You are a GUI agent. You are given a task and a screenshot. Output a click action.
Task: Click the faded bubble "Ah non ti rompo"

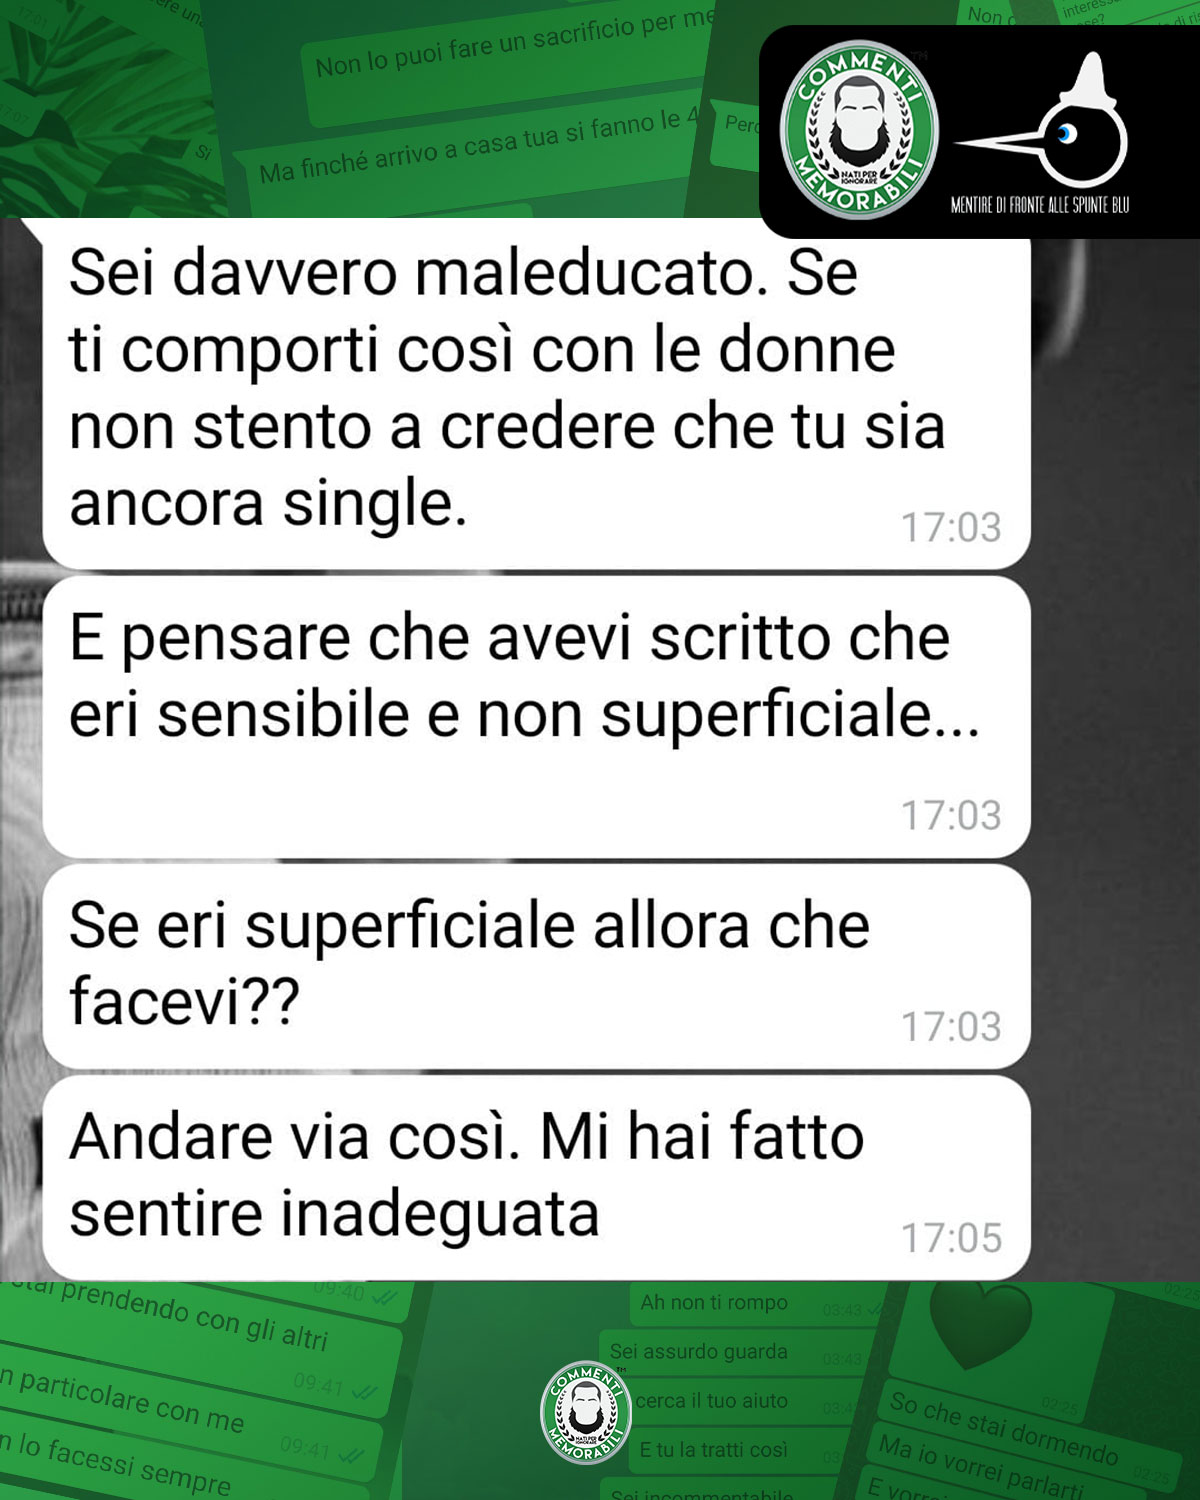[x=714, y=1303]
